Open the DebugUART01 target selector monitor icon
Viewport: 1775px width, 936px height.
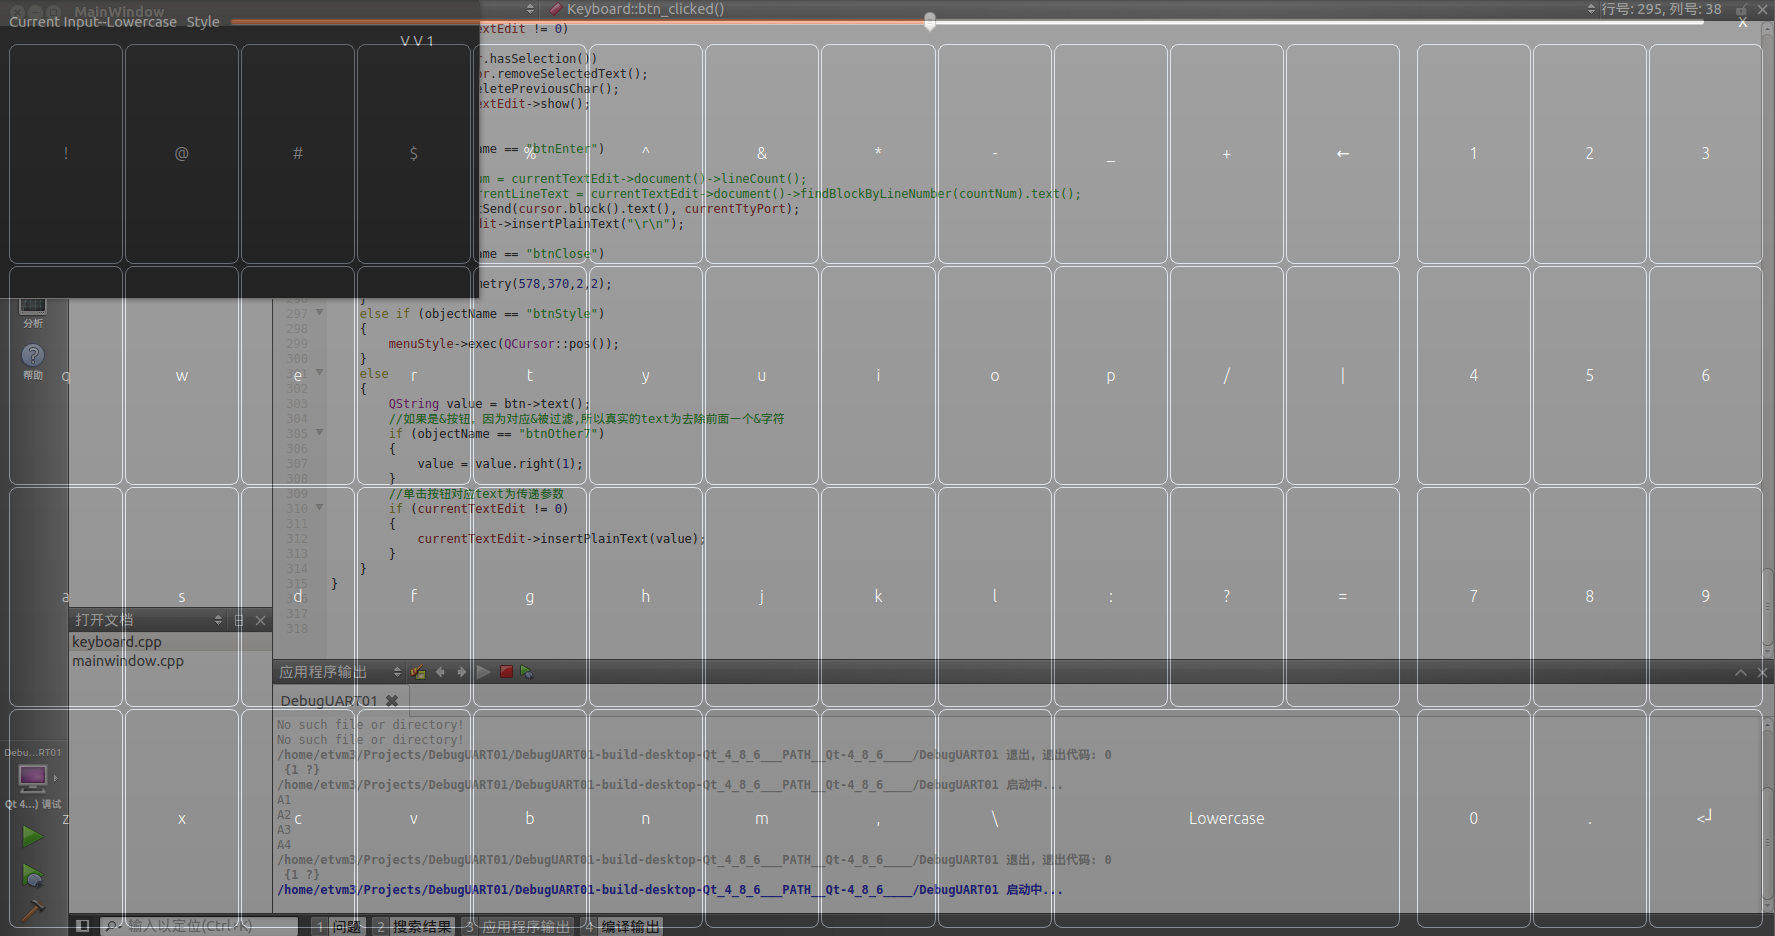point(32,777)
